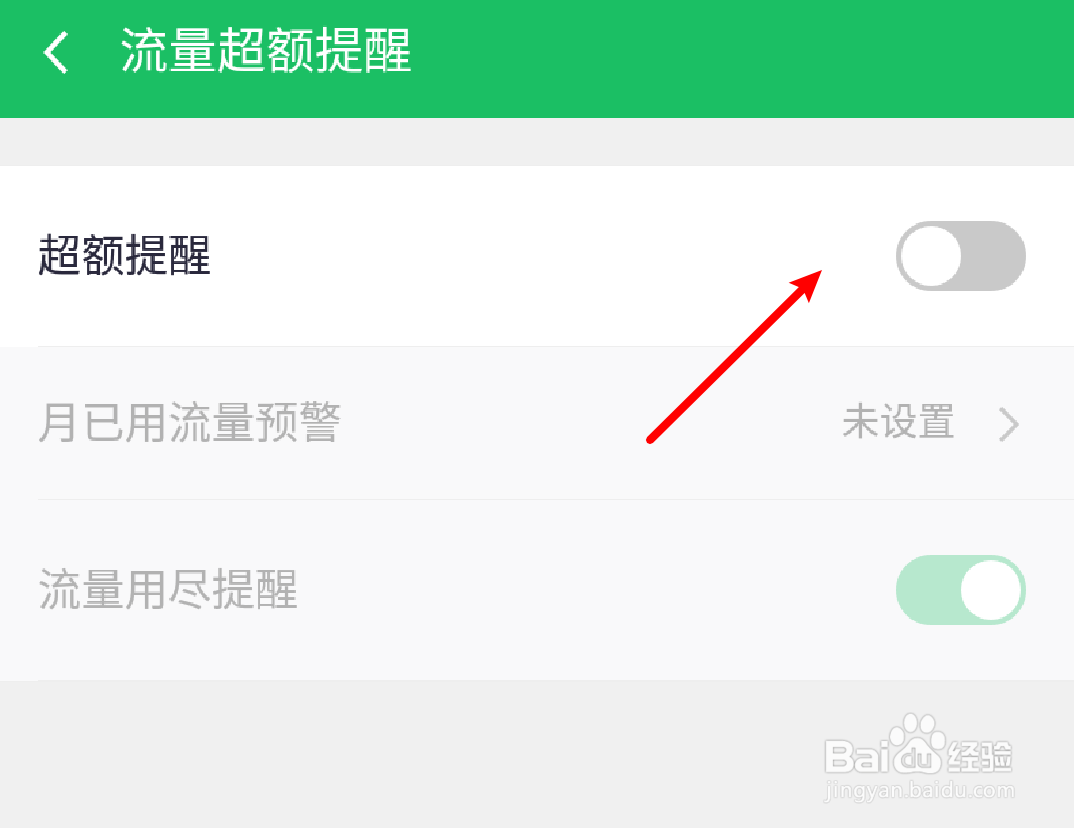Click the gray track of 超额提醒 switch
Viewport: 1074px width, 828px height.
[x=995, y=255]
